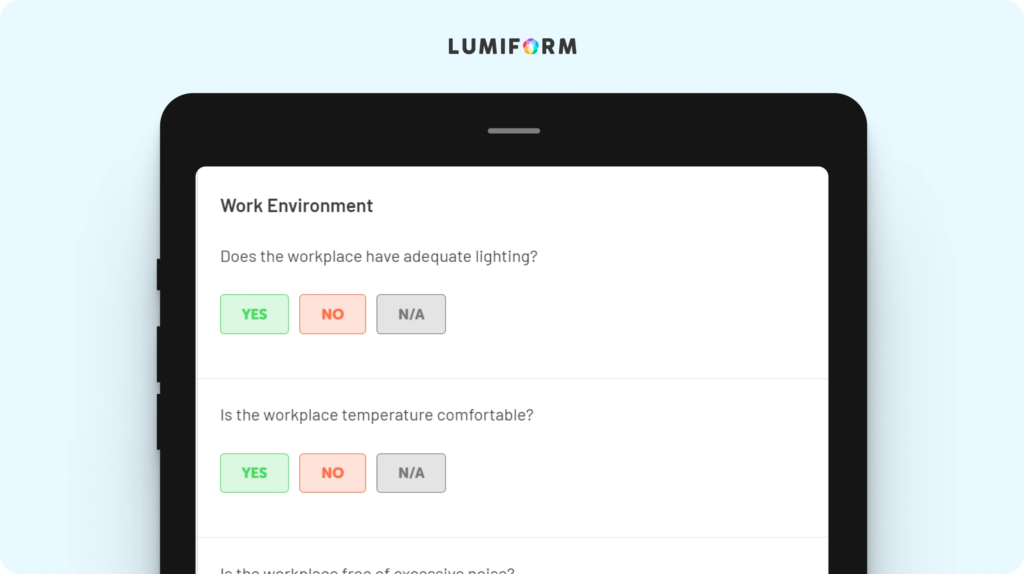
Task: Select YES for adequate lighting question
Action: coord(254,314)
